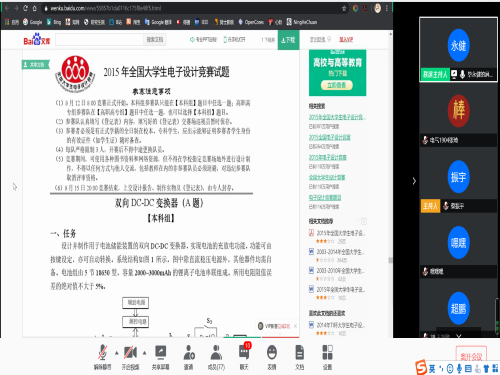Show the members list (77)

(216, 357)
